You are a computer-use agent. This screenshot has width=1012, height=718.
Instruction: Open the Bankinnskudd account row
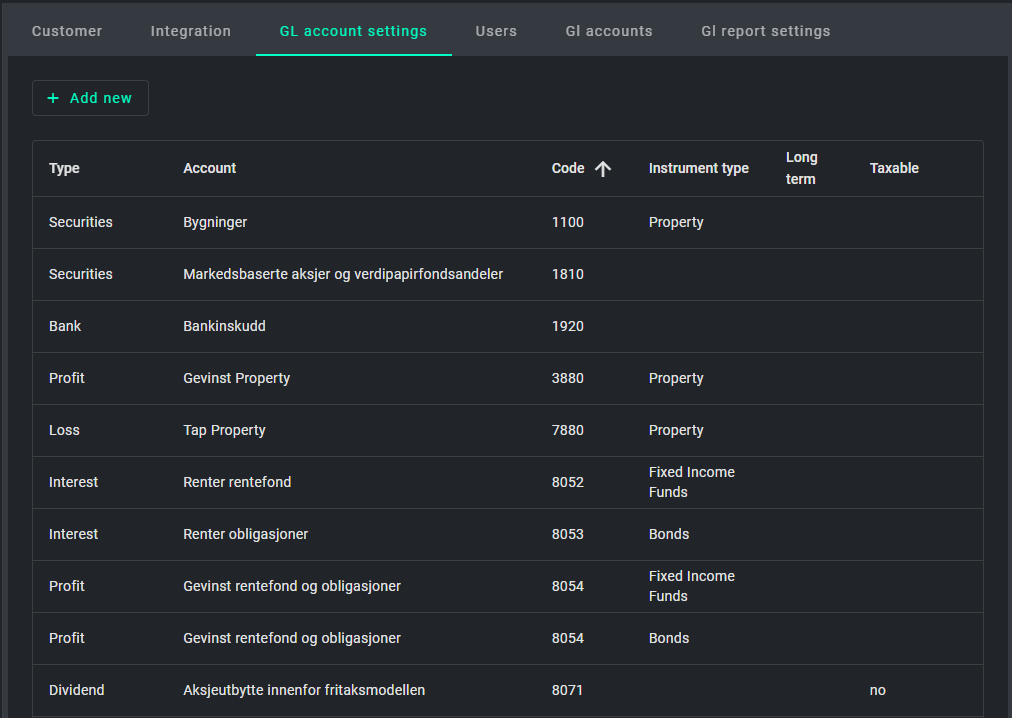224,326
